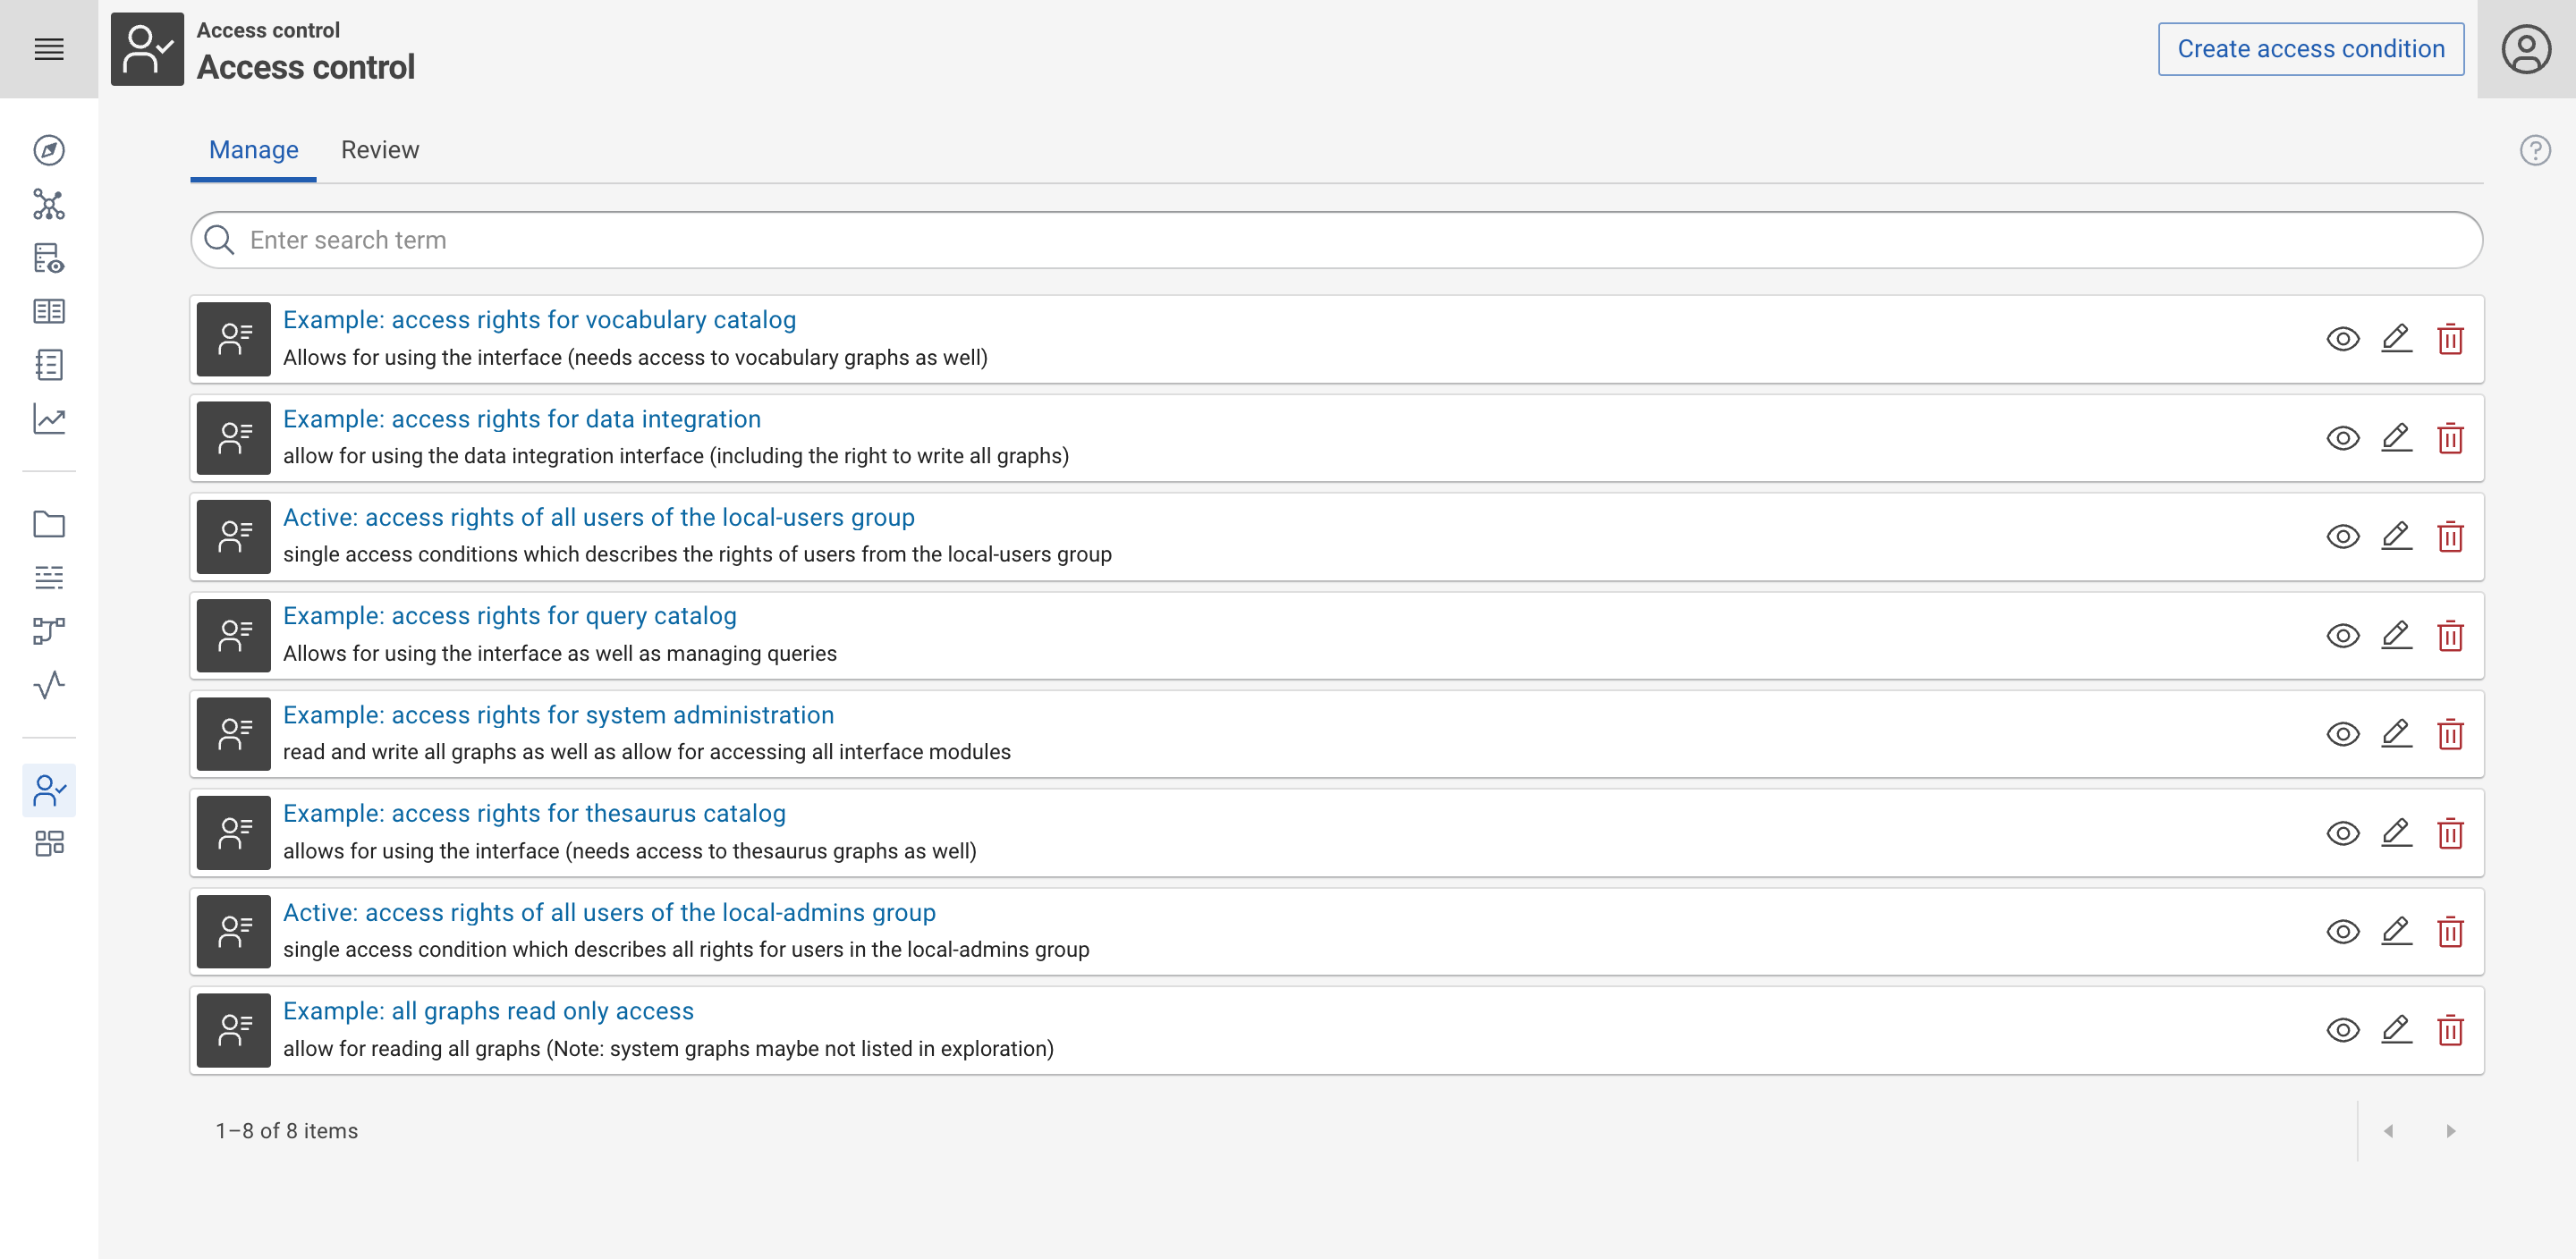View the vocabulary catalog condition via eye icon
The height and width of the screenshot is (1259, 2576).
[x=2342, y=339]
